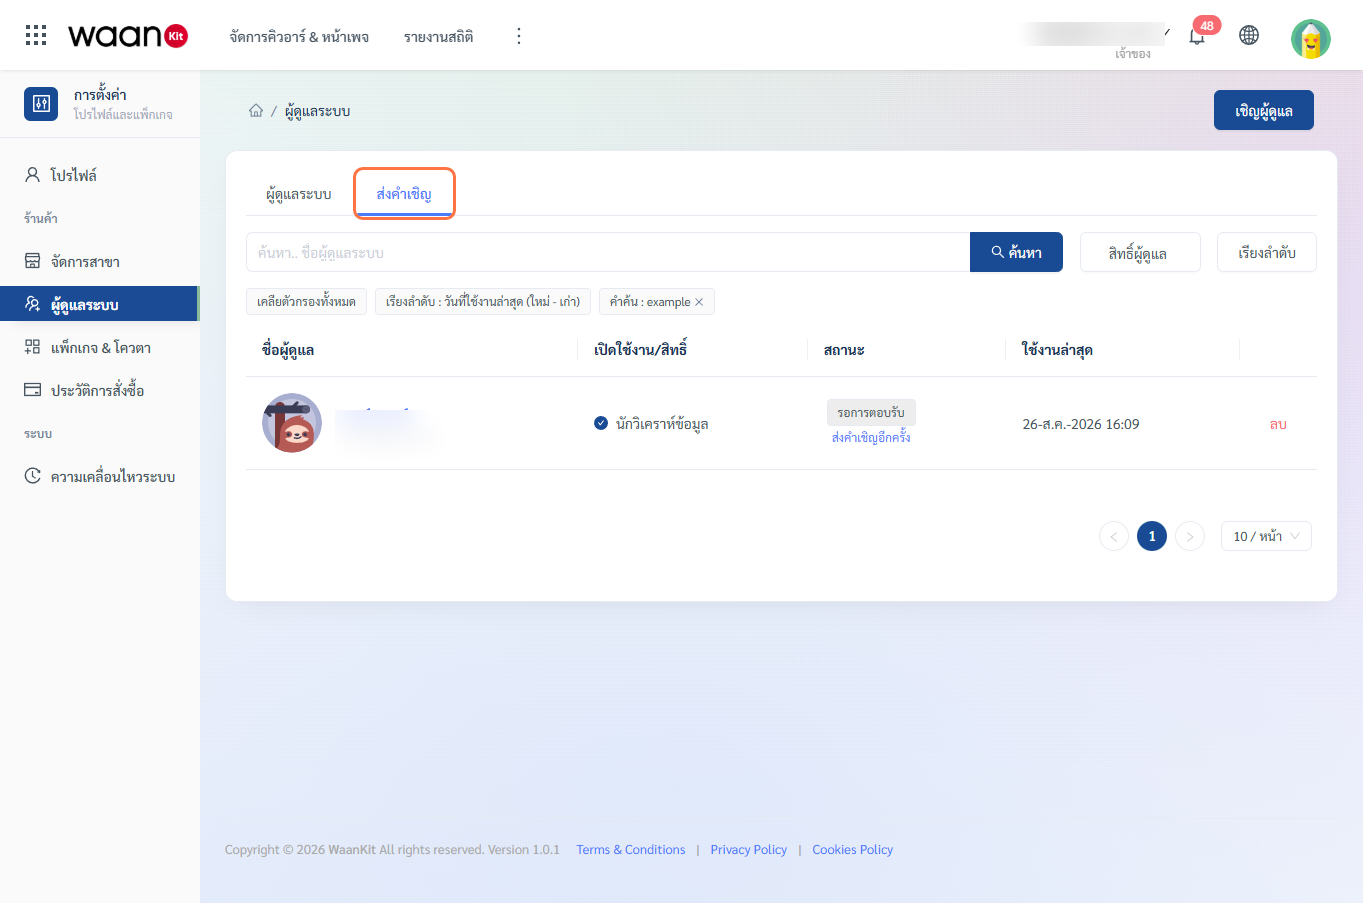
Task: Click the นักวิเคราะห์ข้อมูล role check icon
Action: point(601,423)
